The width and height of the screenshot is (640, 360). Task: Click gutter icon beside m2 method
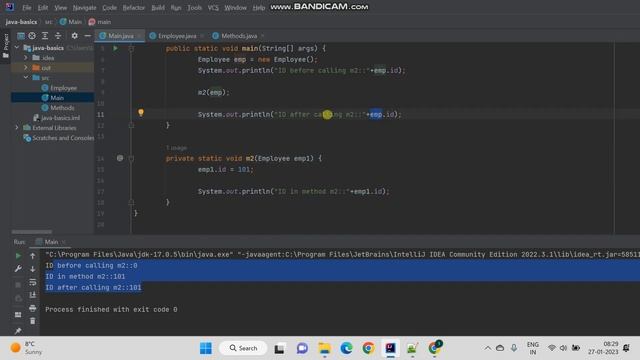[120, 158]
